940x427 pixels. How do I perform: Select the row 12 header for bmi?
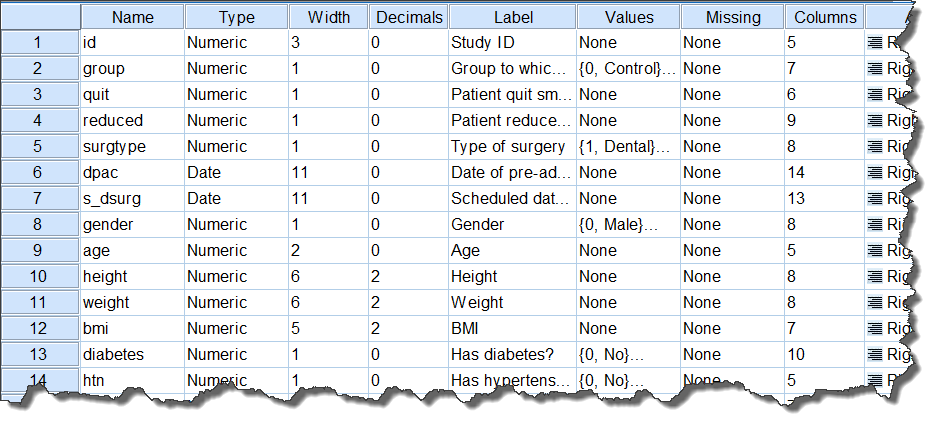point(40,328)
